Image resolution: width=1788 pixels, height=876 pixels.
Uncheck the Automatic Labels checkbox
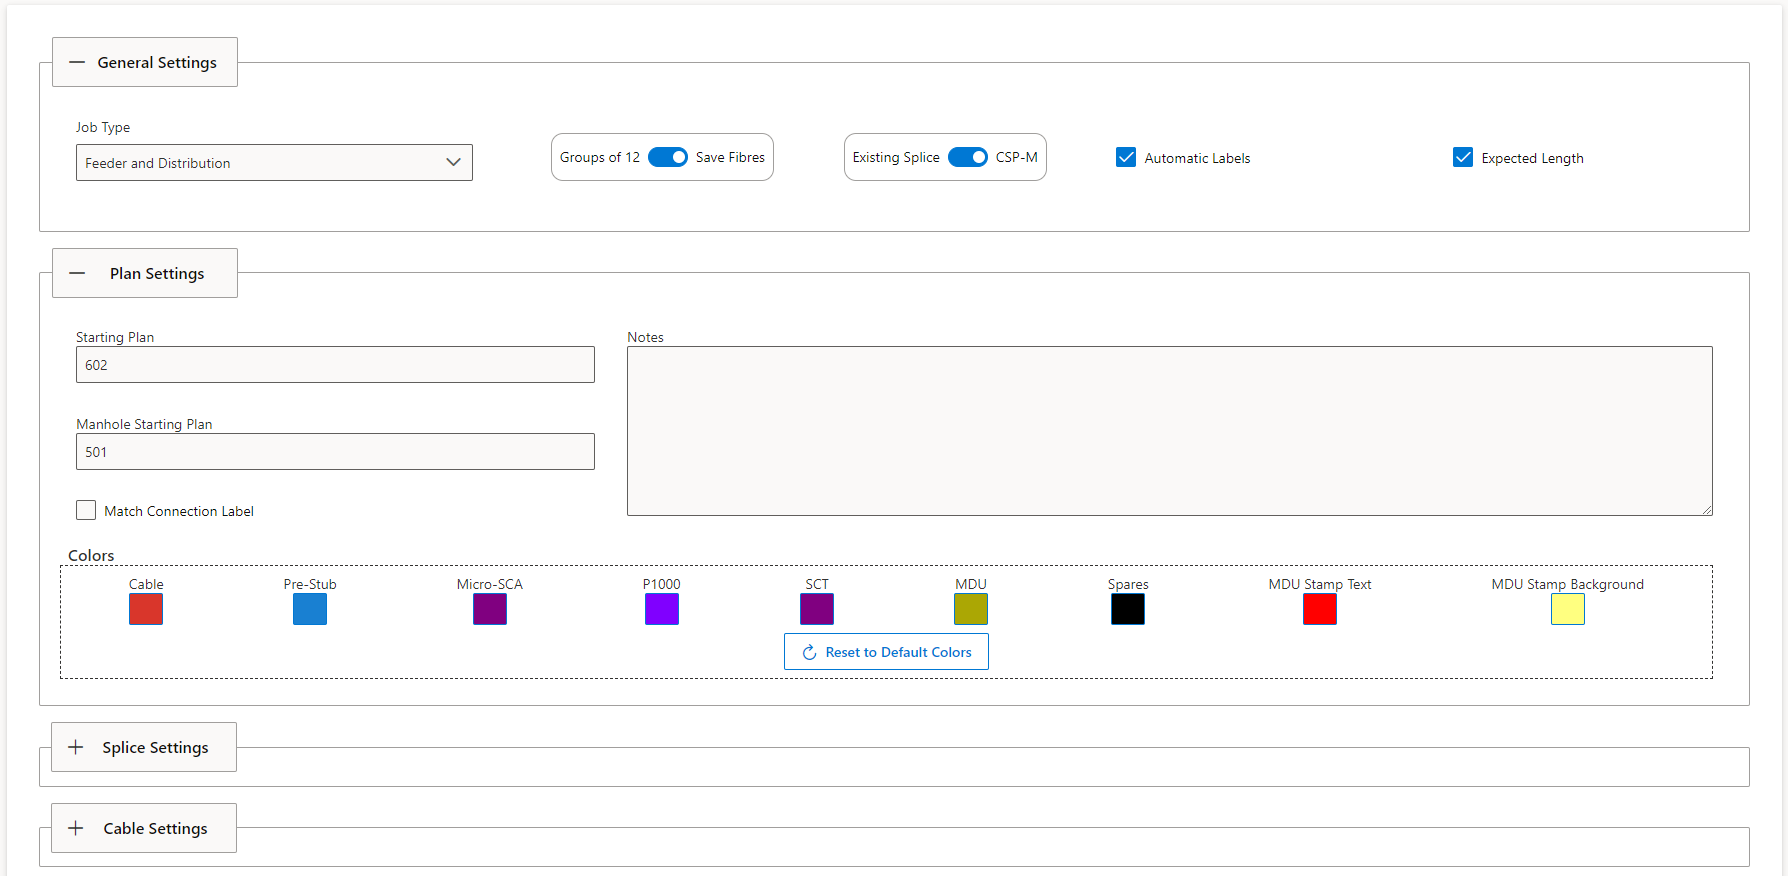[1126, 158]
